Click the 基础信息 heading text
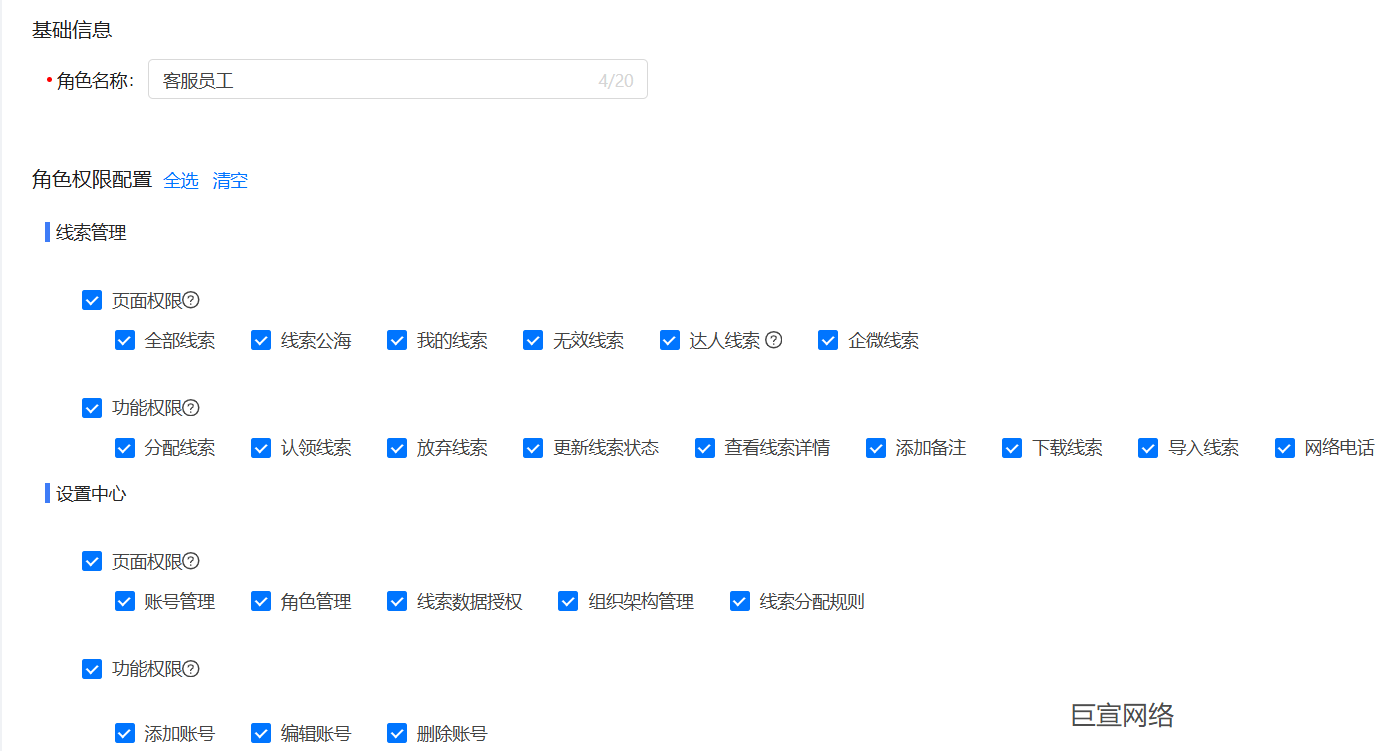1394x751 pixels. (72, 30)
